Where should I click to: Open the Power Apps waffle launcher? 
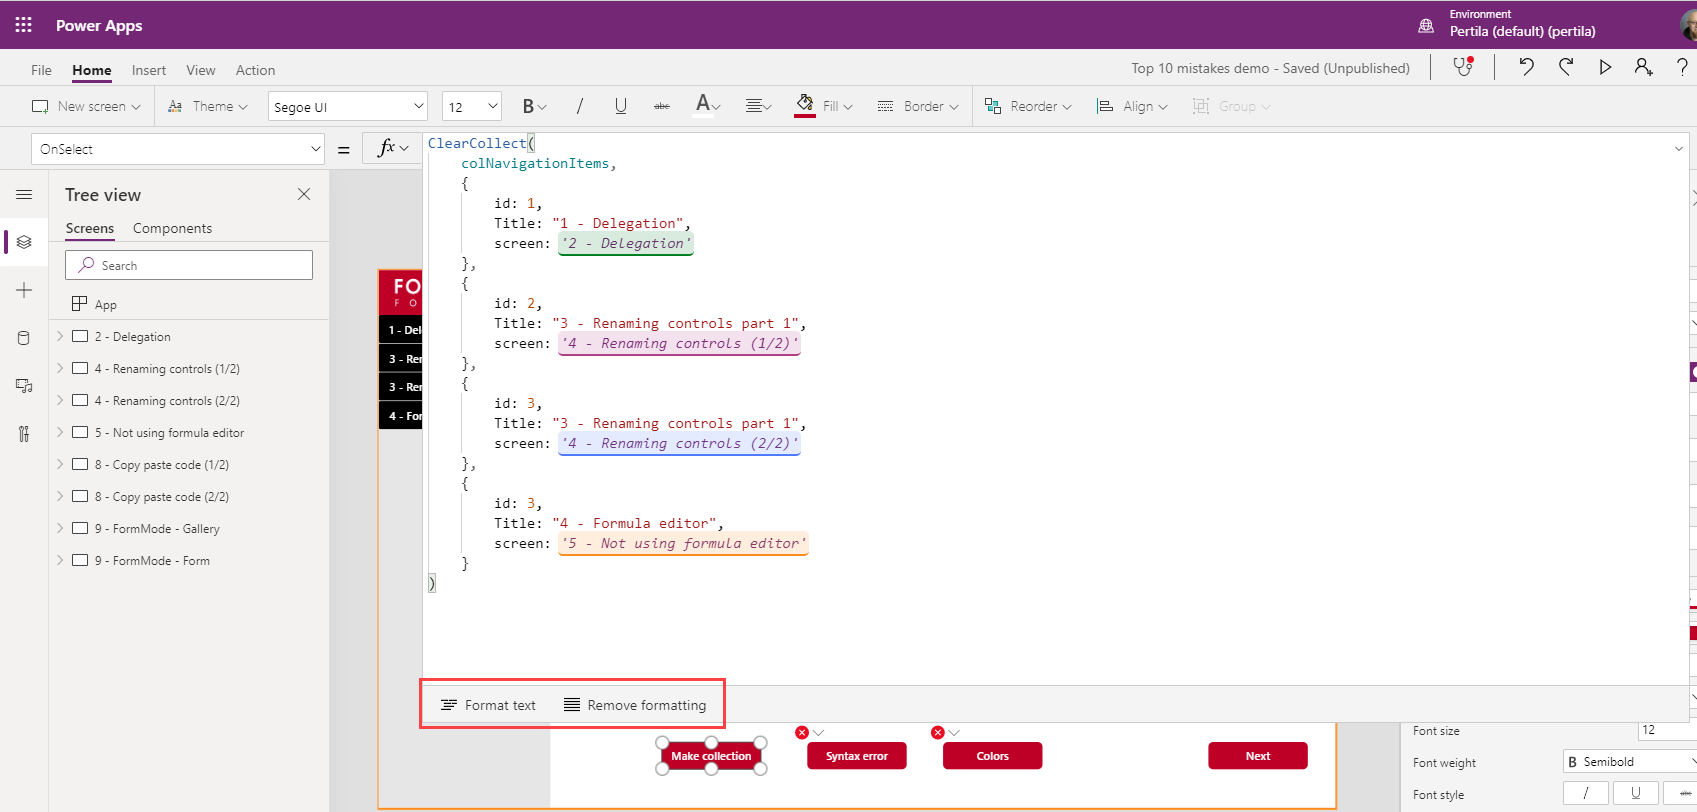[24, 25]
